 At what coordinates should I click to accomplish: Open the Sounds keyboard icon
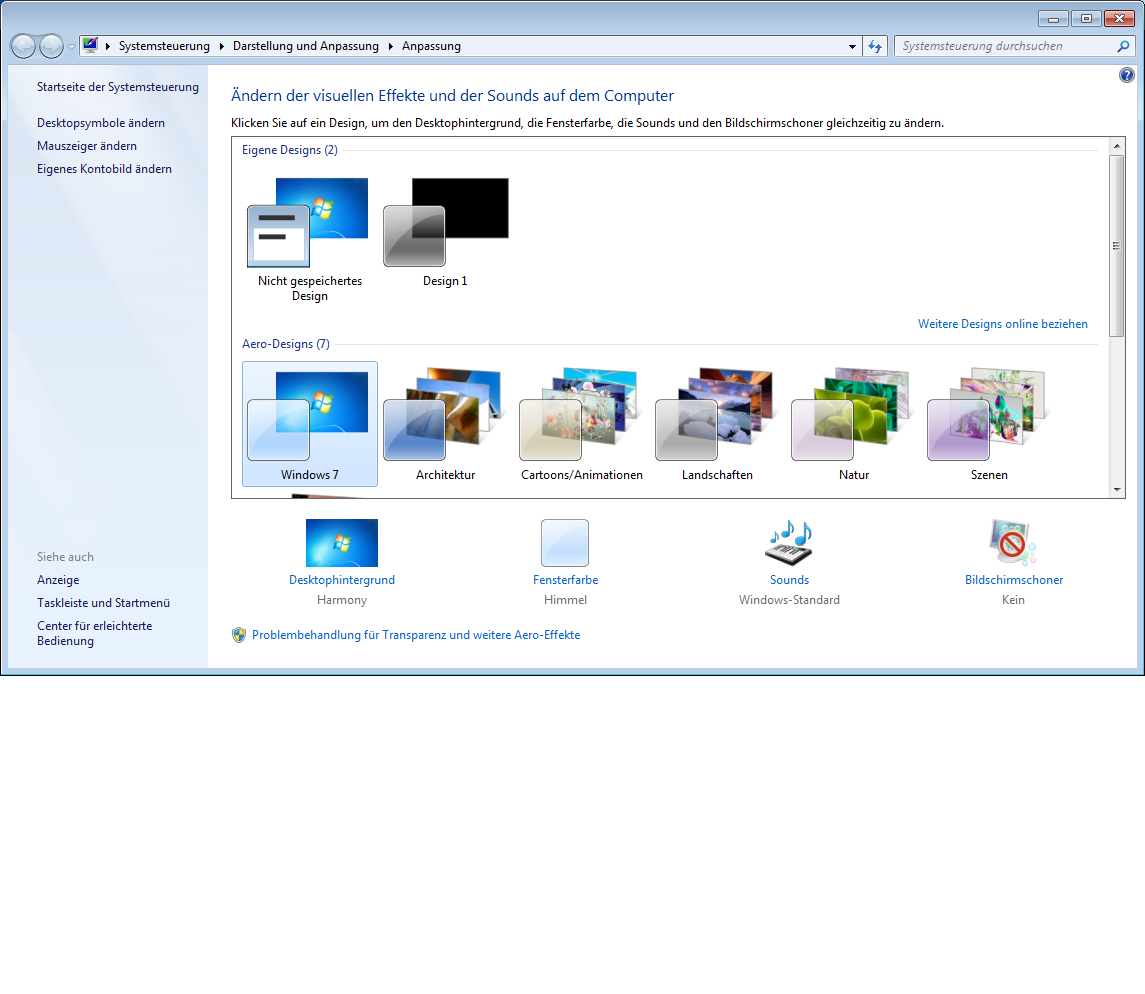[789, 543]
